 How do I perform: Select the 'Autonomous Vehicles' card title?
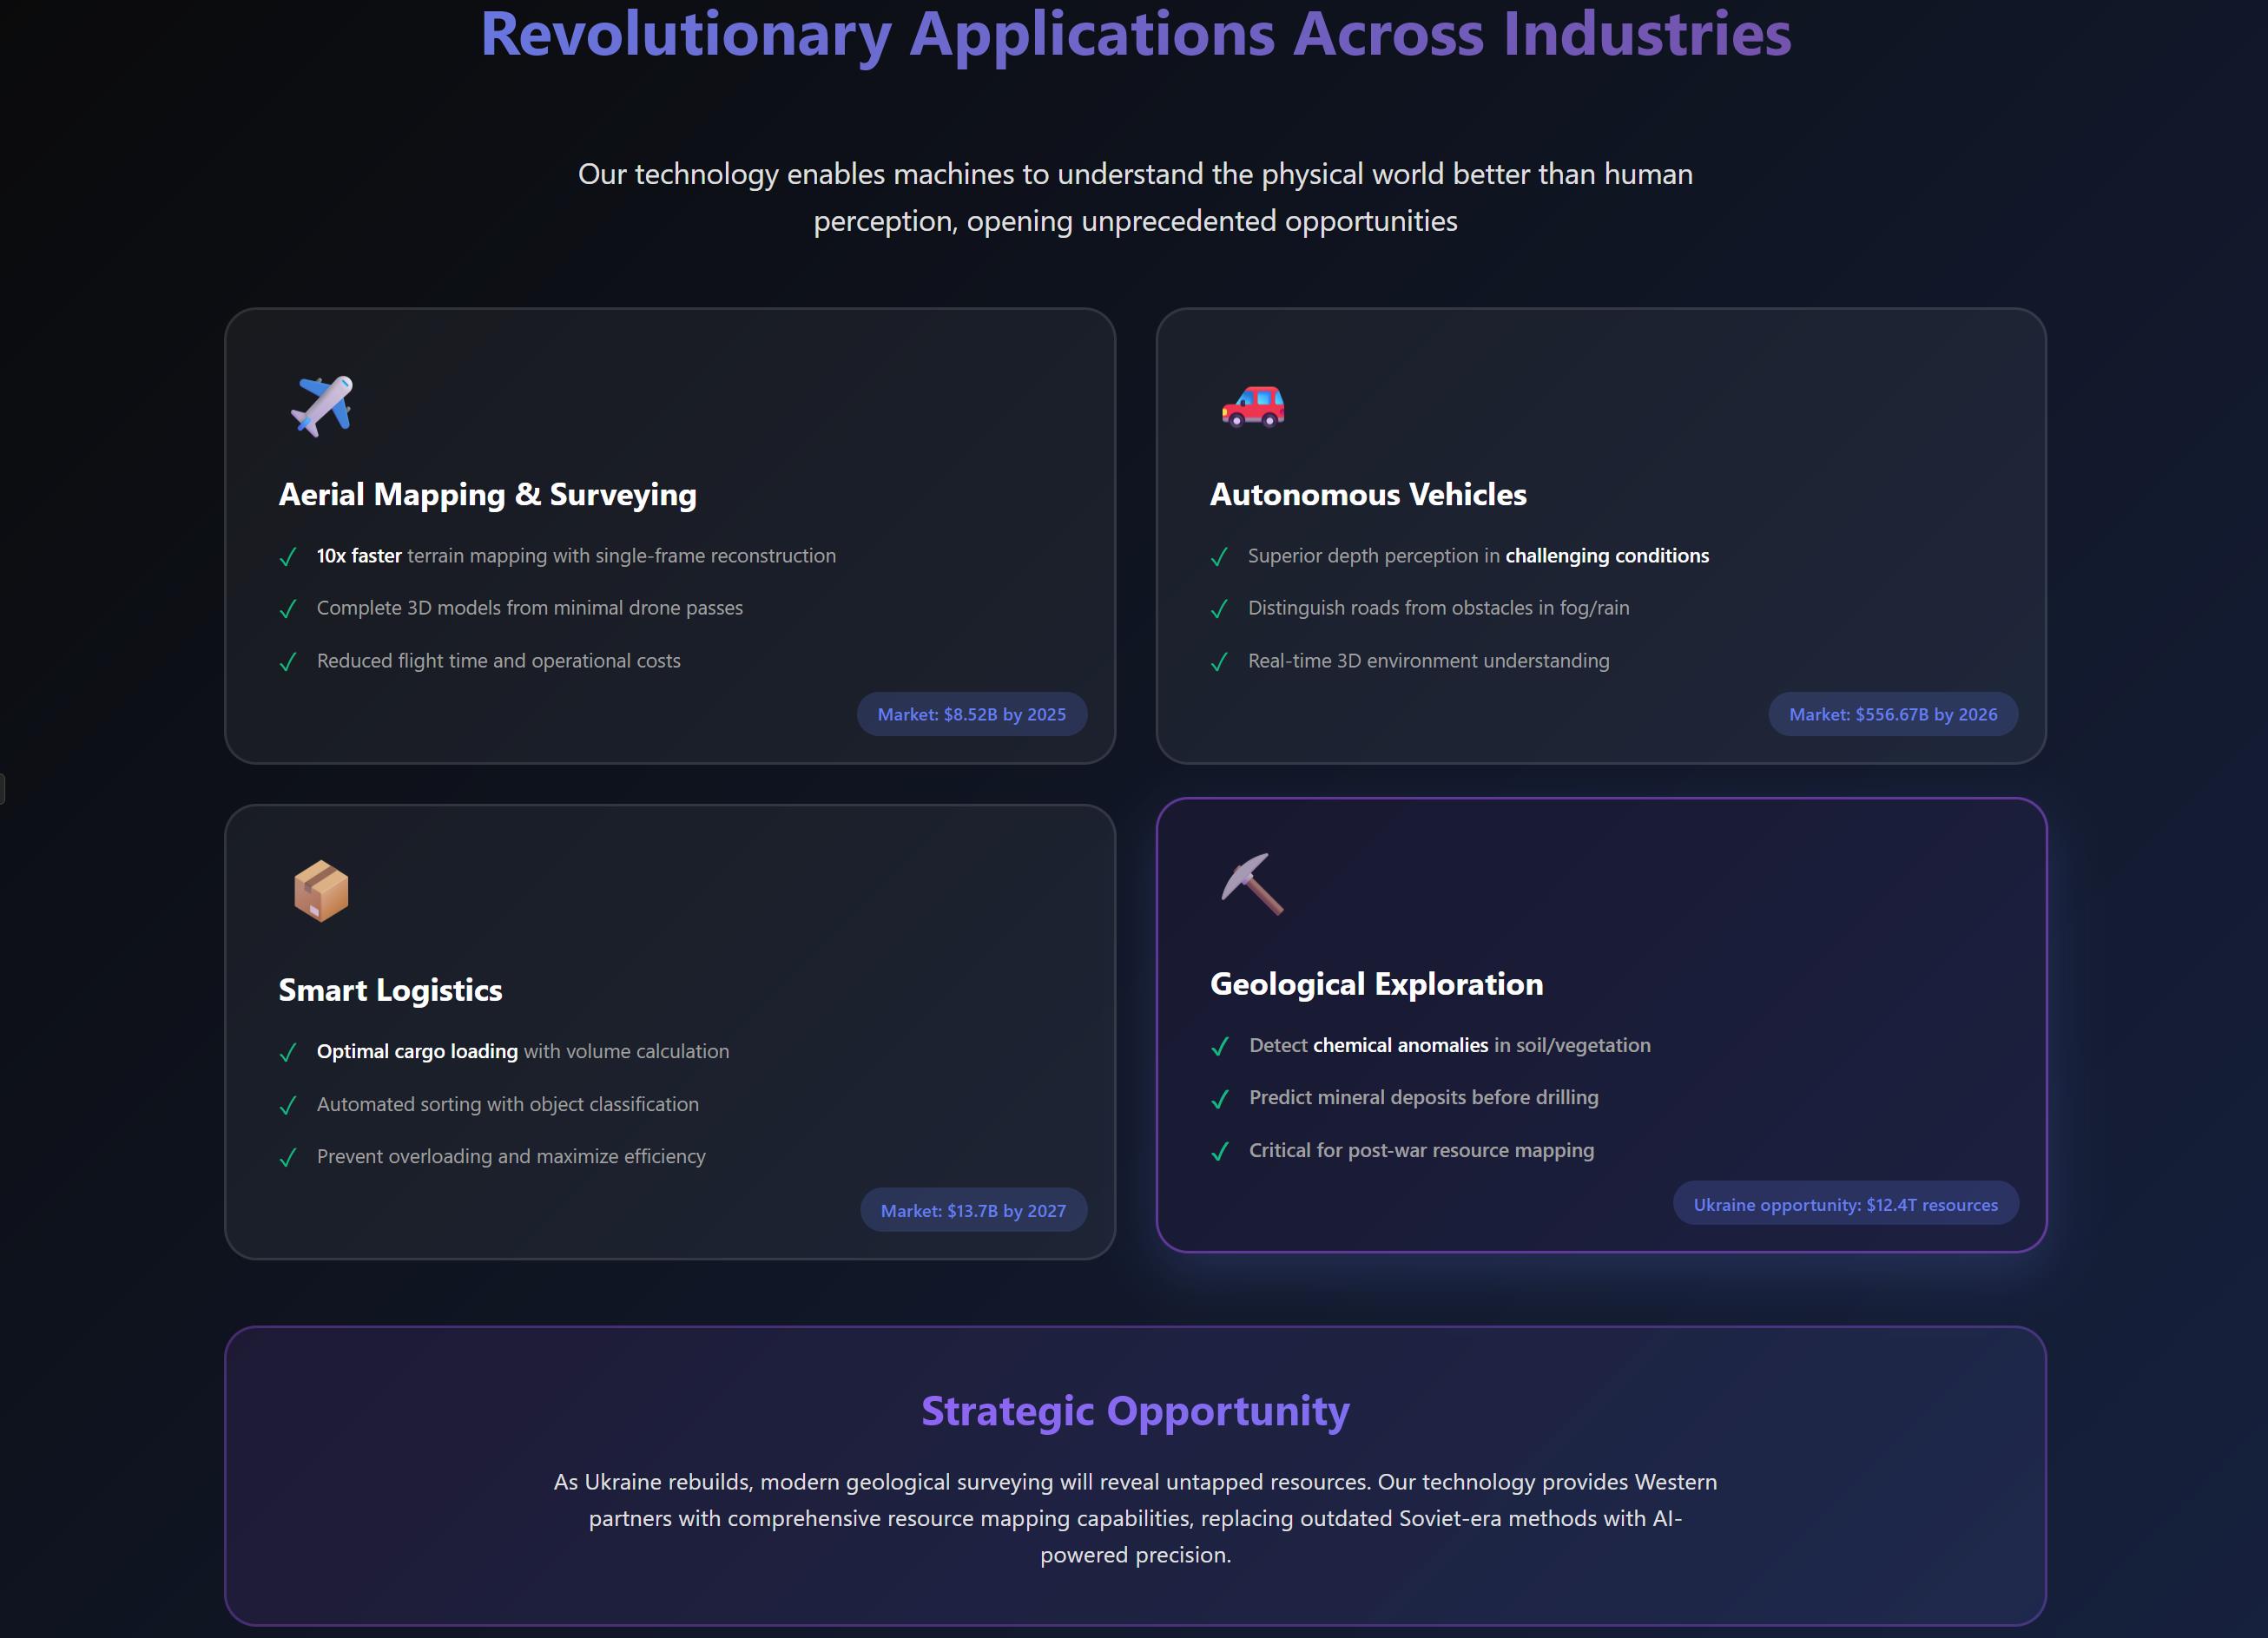point(1367,494)
